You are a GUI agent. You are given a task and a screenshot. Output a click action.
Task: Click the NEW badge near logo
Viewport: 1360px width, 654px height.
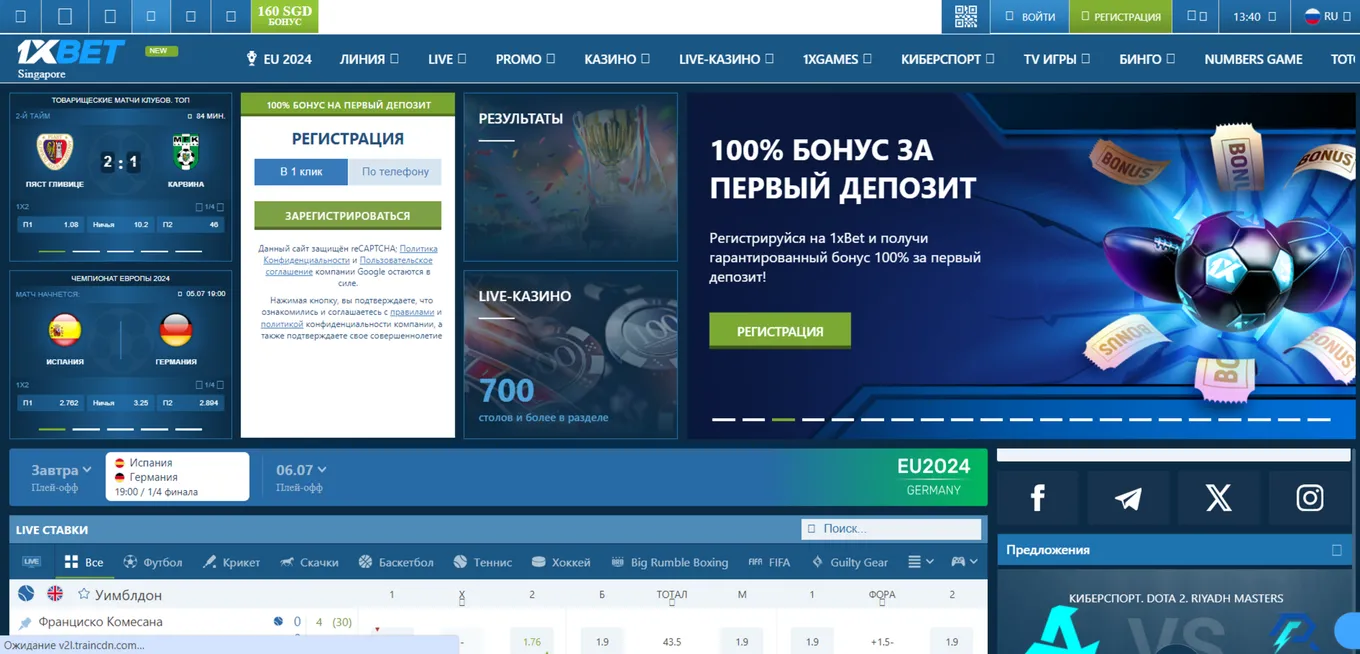[161, 50]
